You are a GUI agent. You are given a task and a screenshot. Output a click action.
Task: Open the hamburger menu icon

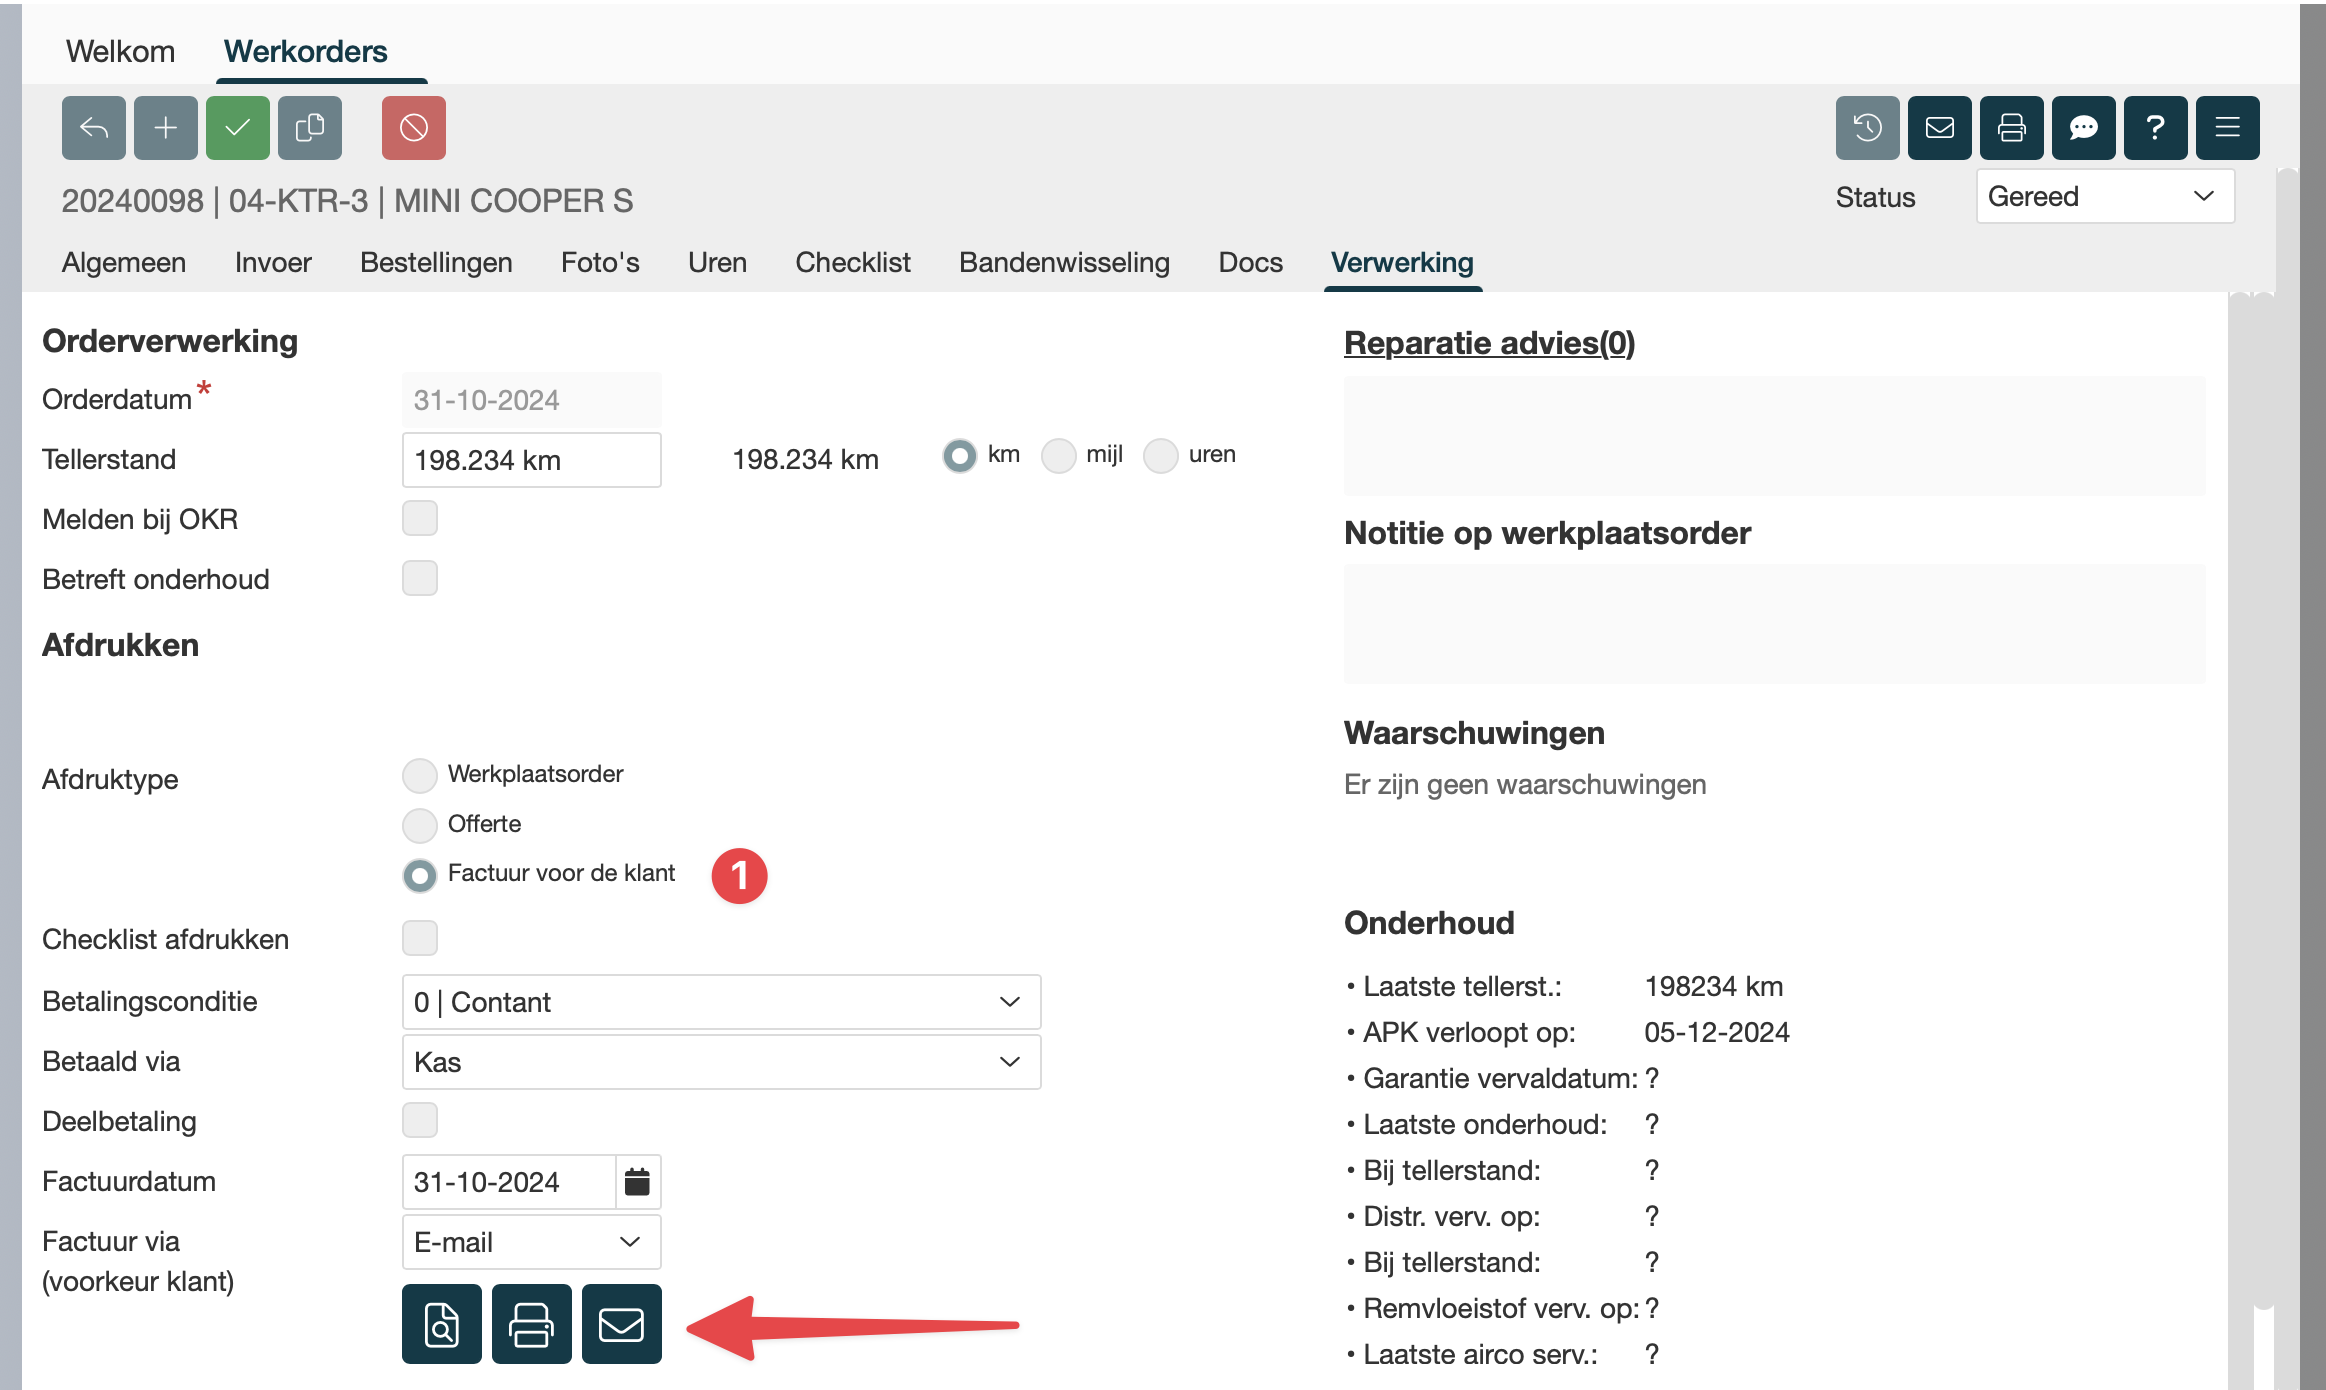pyautogui.click(x=2227, y=128)
